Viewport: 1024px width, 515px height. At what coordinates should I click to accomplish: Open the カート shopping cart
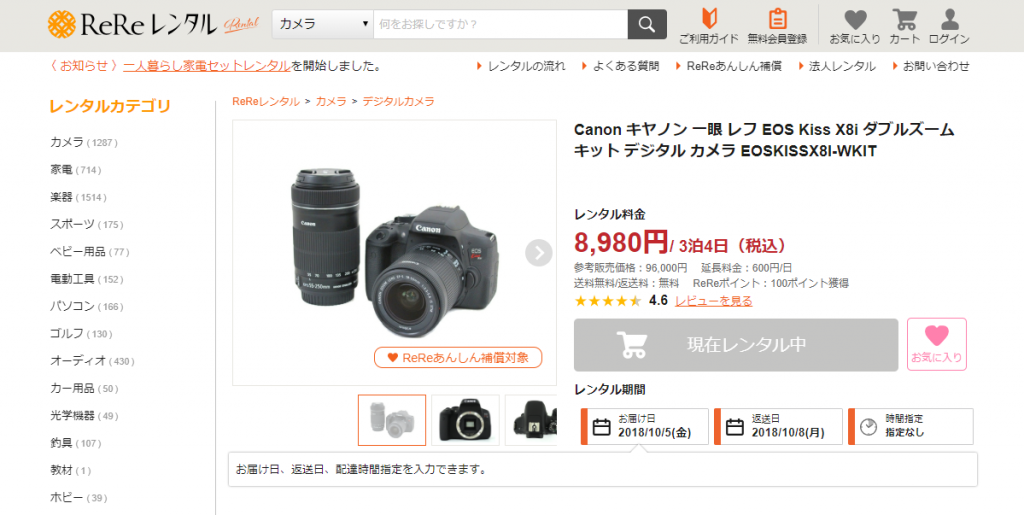coord(904,26)
